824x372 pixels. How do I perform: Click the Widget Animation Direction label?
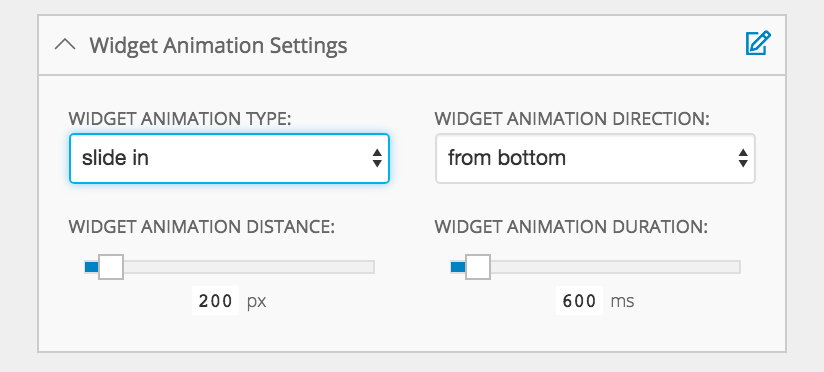click(572, 119)
